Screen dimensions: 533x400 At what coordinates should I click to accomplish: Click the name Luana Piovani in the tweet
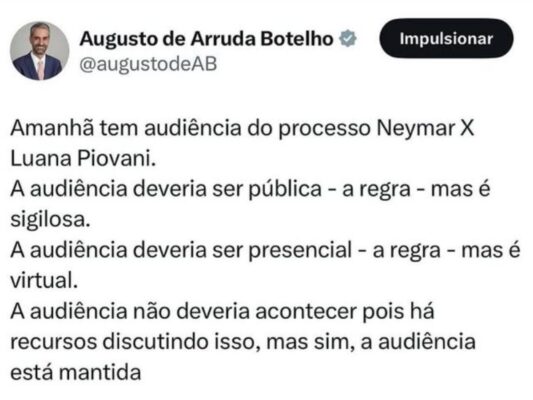click(x=81, y=159)
